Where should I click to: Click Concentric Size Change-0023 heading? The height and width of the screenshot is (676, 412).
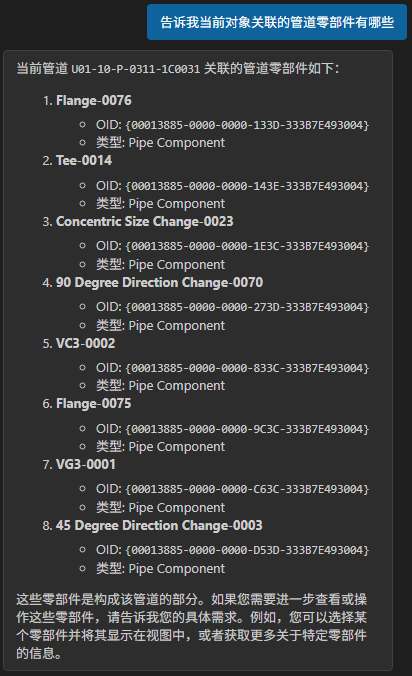click(144, 221)
